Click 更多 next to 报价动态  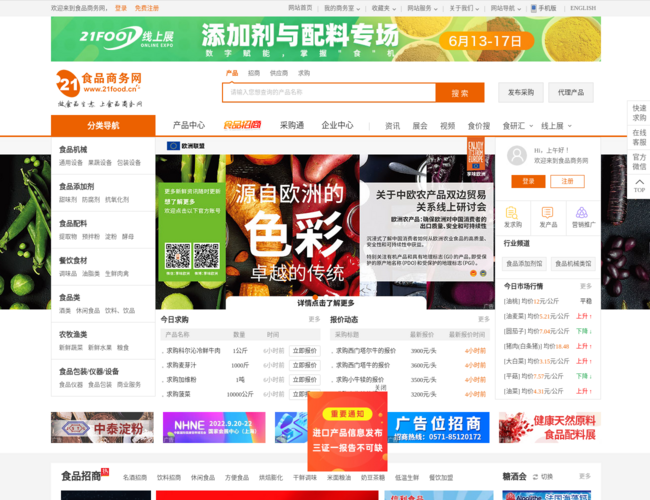[x=484, y=319]
